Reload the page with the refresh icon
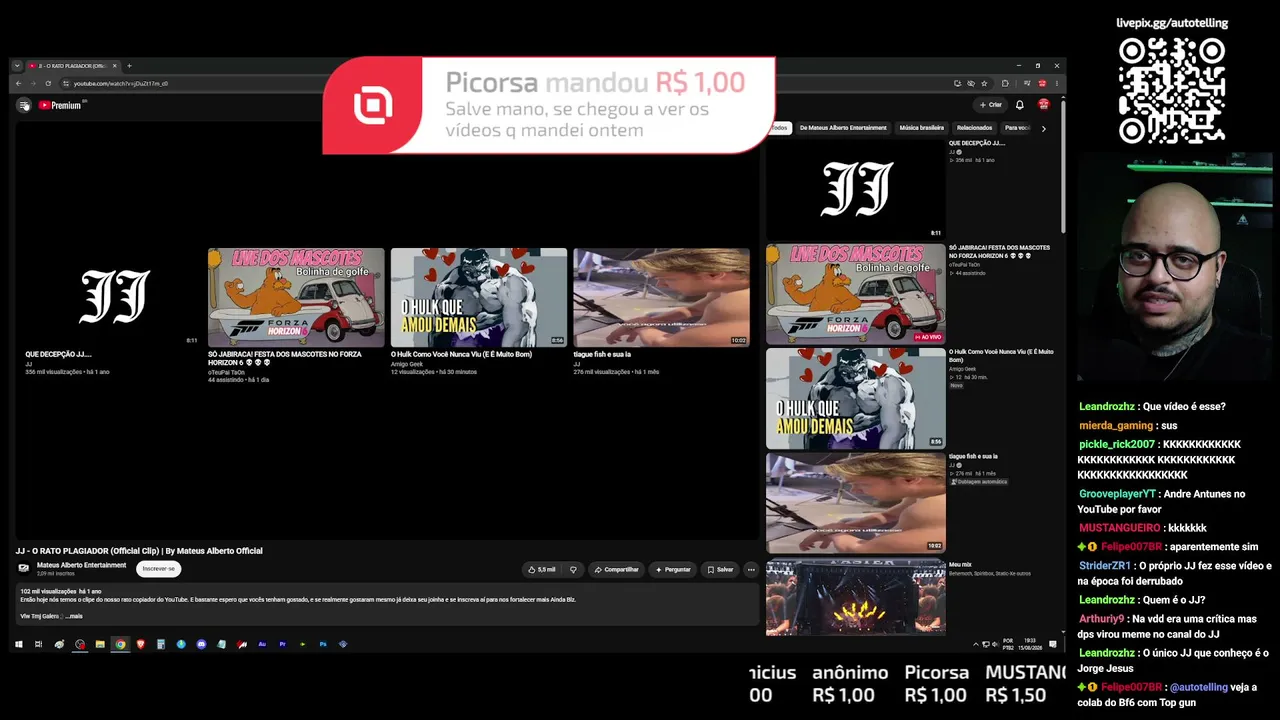Screen dimensions: 1280x720 [x=48, y=83]
